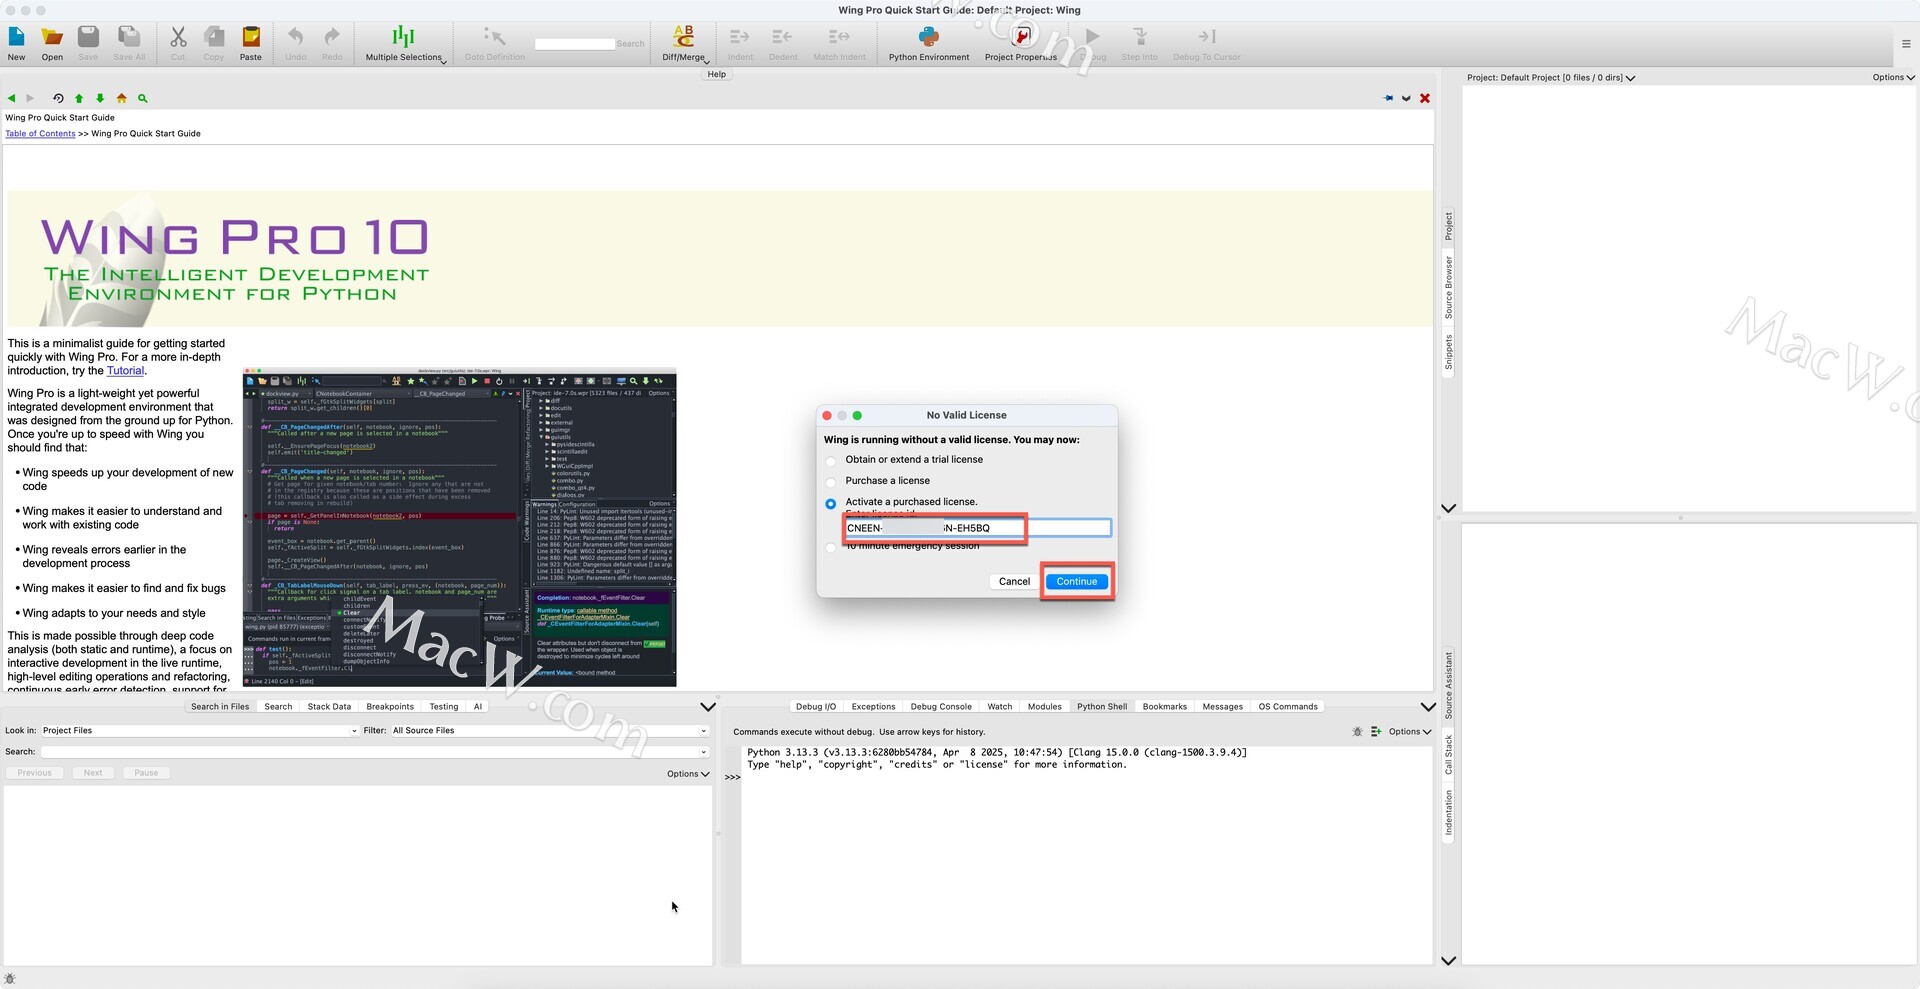Screen dimensions: 1920x989
Task: Click the New file toolbar icon
Action: pos(17,38)
